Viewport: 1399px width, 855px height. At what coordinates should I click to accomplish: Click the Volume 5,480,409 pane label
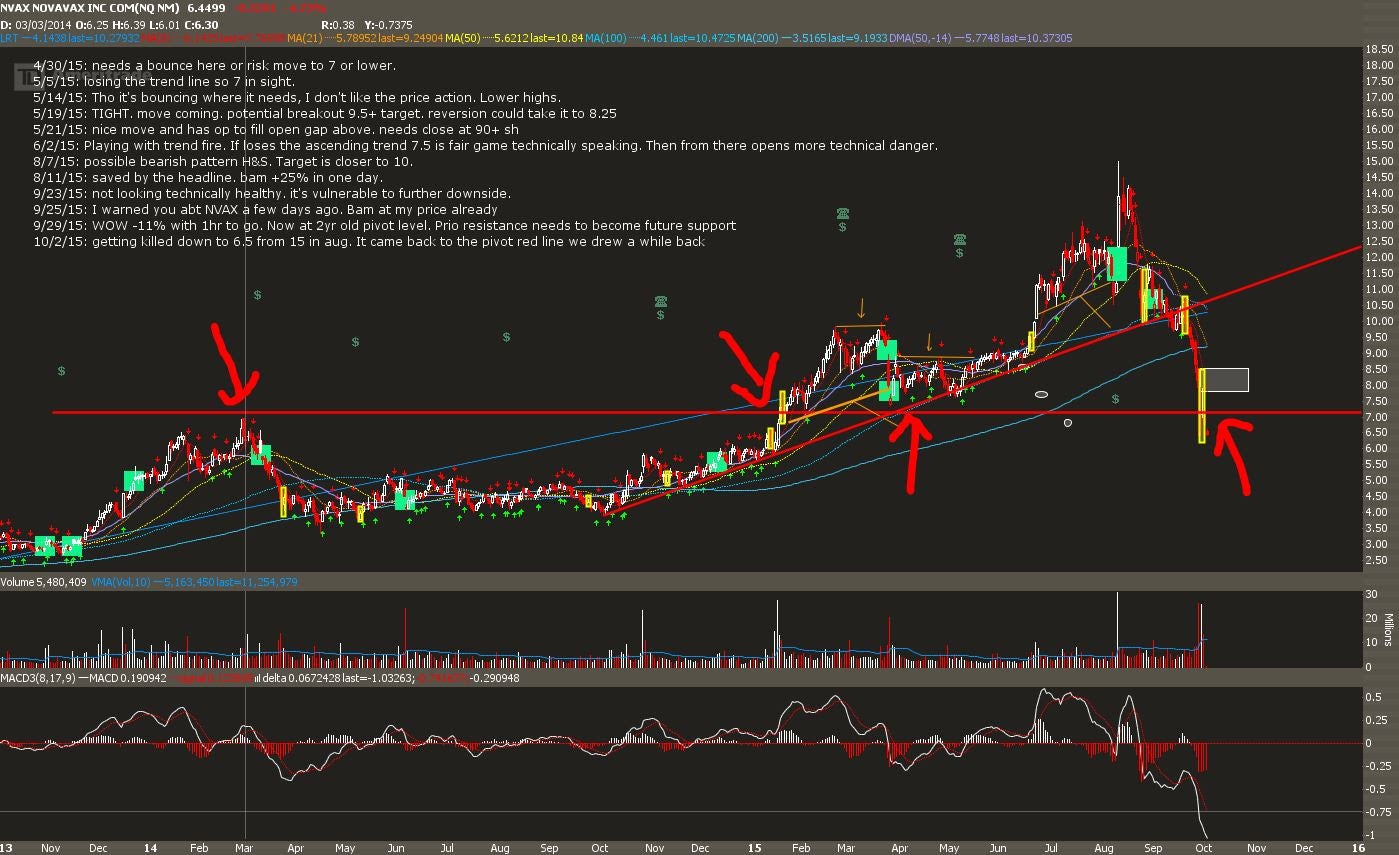point(44,581)
